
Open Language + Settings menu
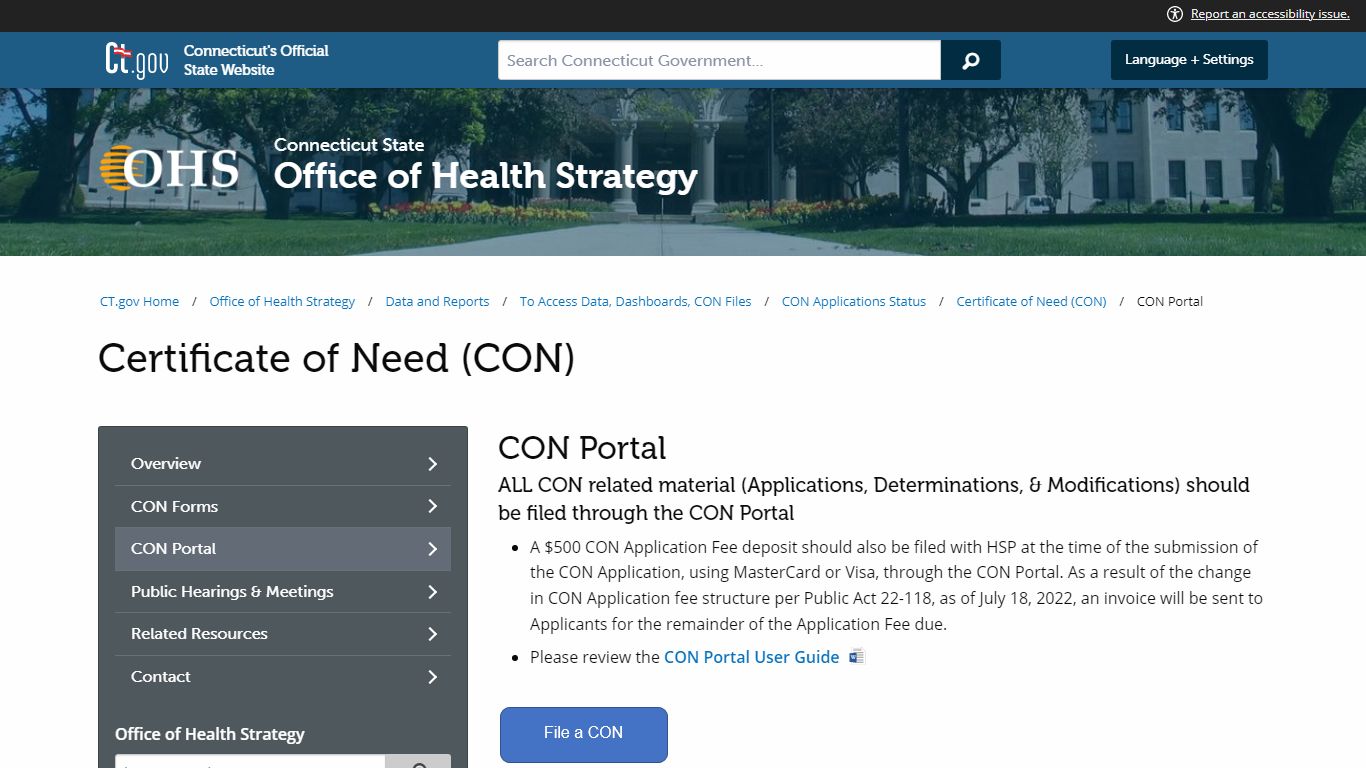1189,60
